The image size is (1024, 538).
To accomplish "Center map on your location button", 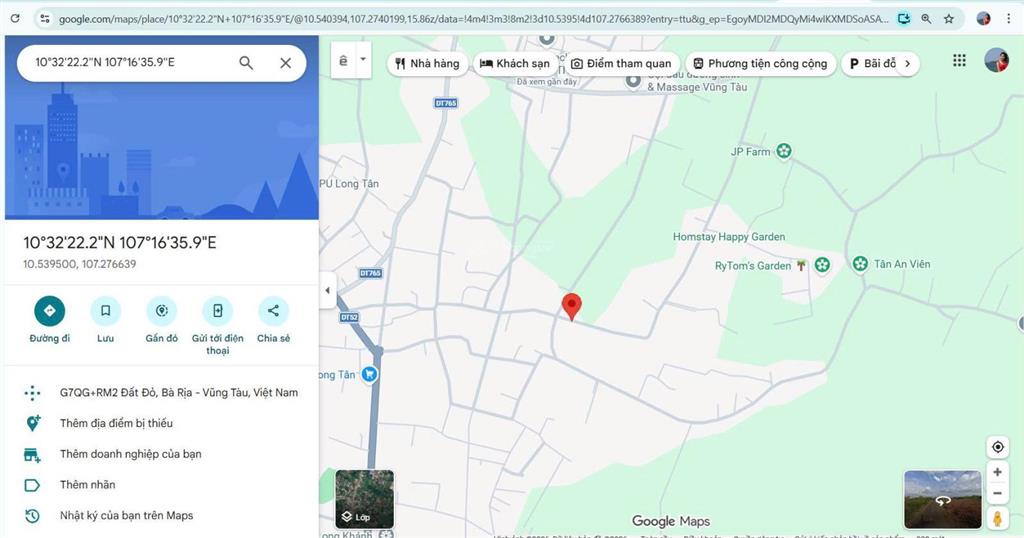I will click(997, 447).
